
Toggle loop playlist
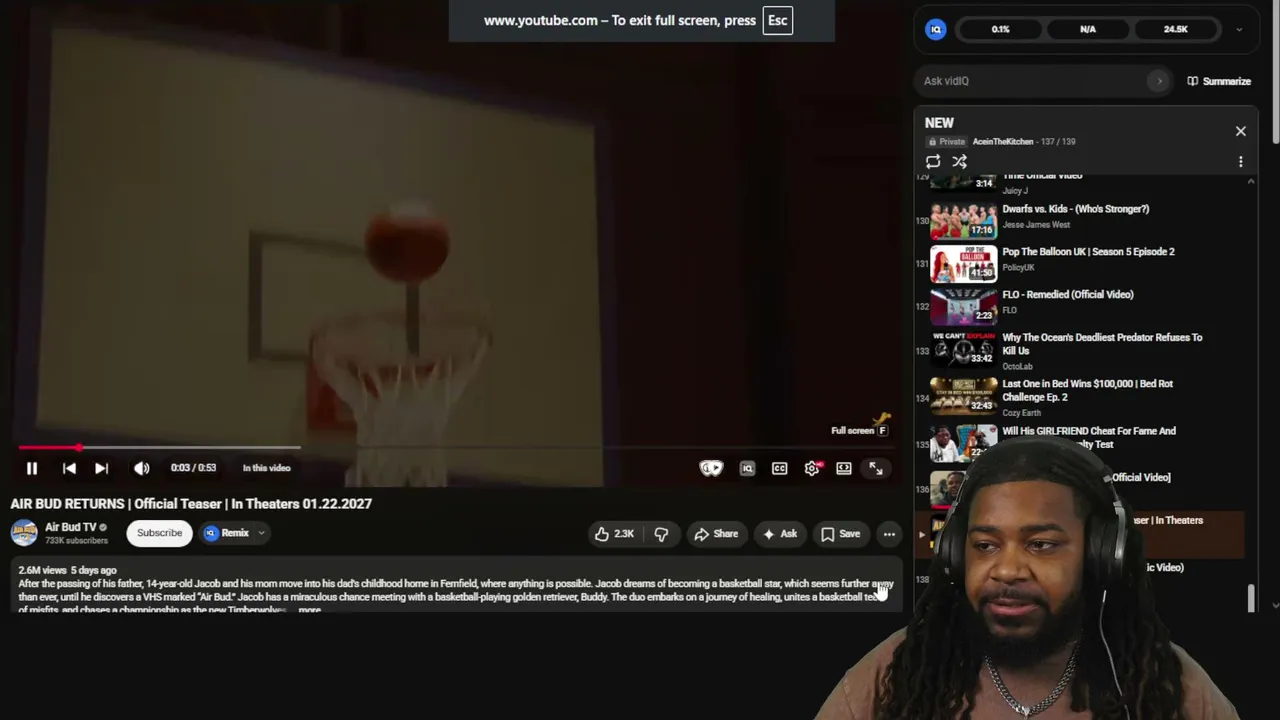tap(933, 161)
